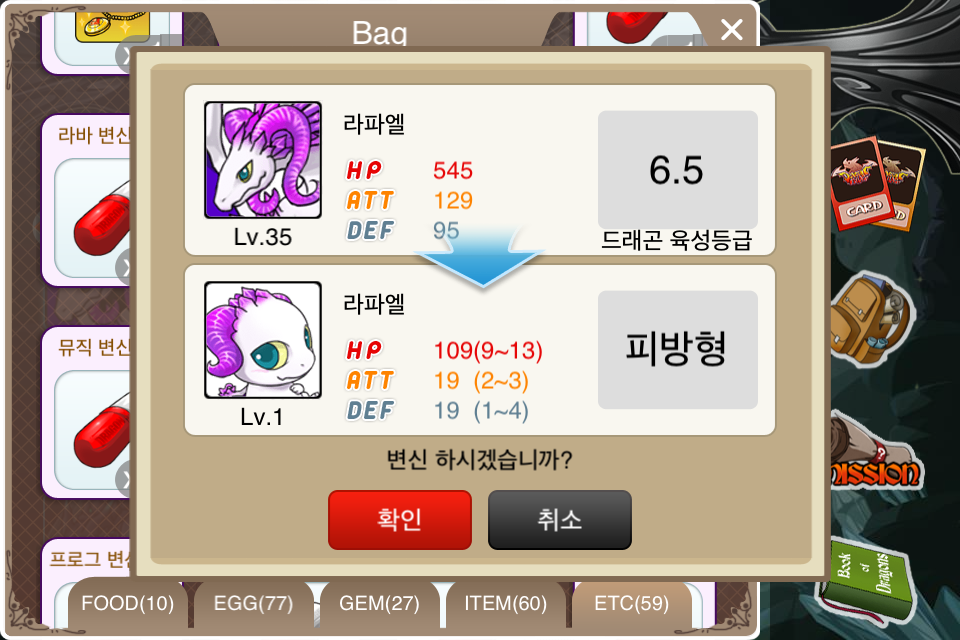Switch to the ETC(59) tab
The width and height of the screenshot is (960, 640).
631,603
